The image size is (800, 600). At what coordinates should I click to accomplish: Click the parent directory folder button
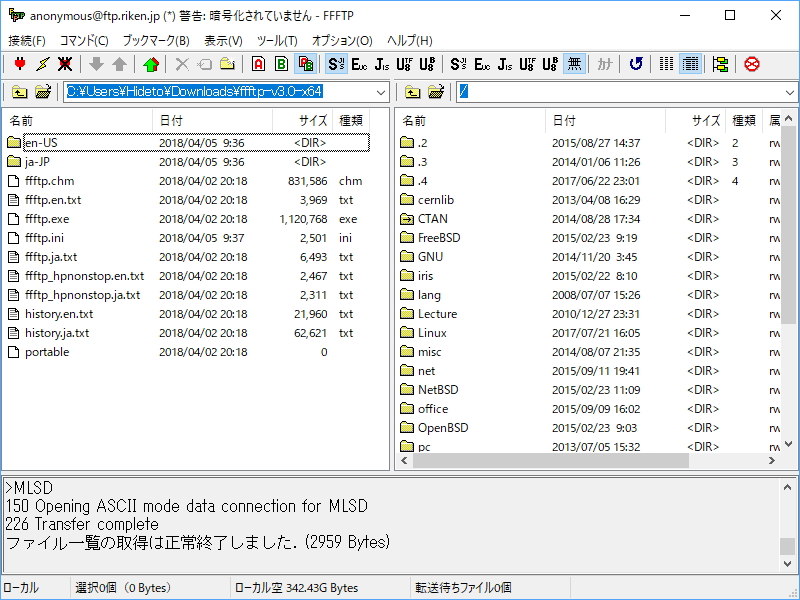pos(21,92)
